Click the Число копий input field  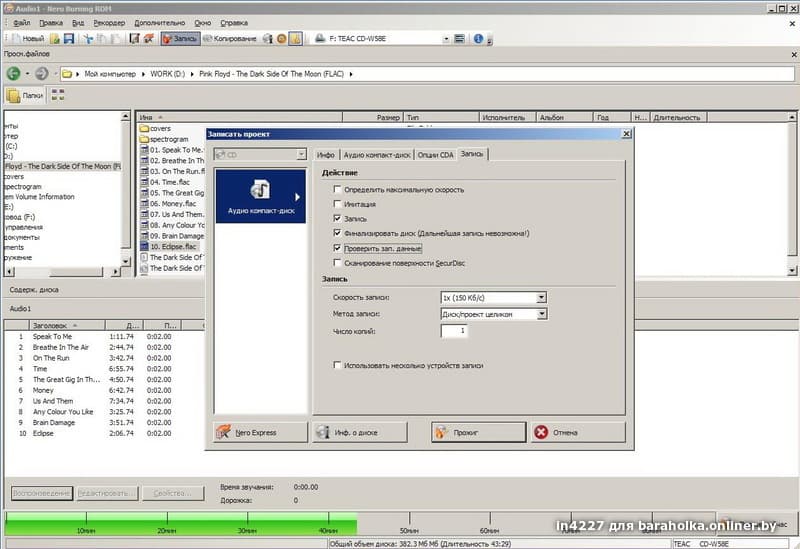[454, 331]
